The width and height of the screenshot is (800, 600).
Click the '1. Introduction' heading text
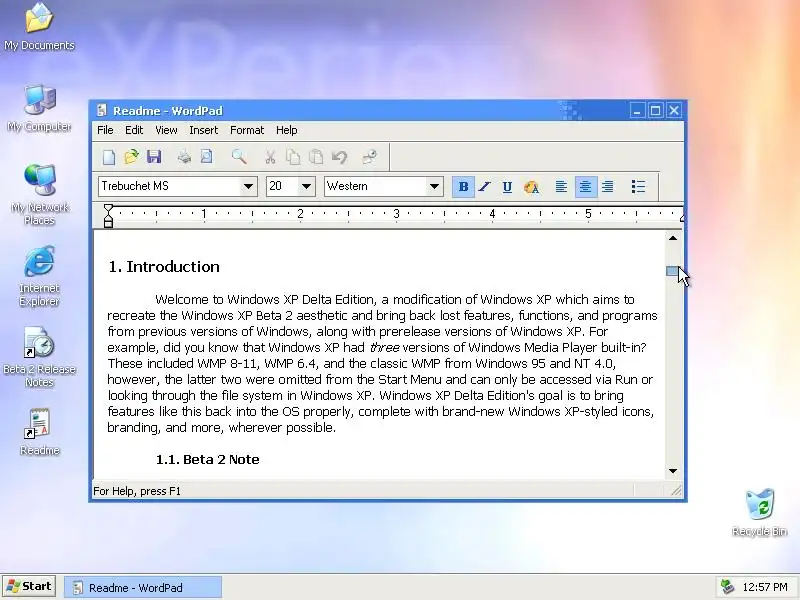tap(164, 266)
